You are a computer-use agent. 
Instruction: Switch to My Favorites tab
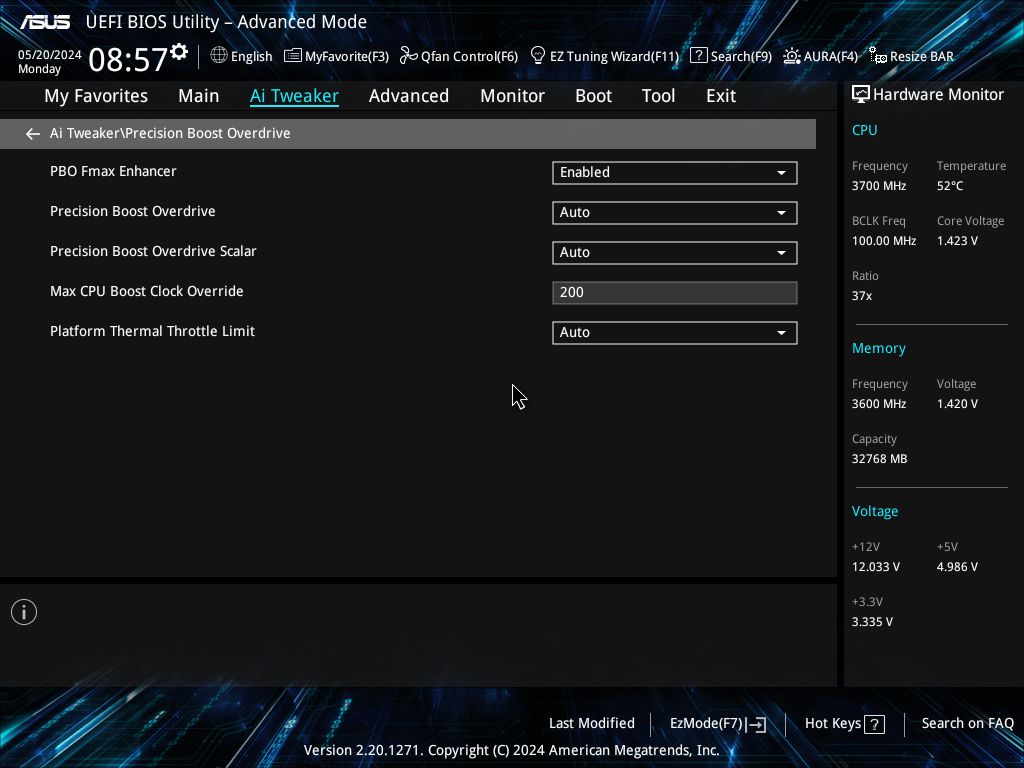pos(96,96)
